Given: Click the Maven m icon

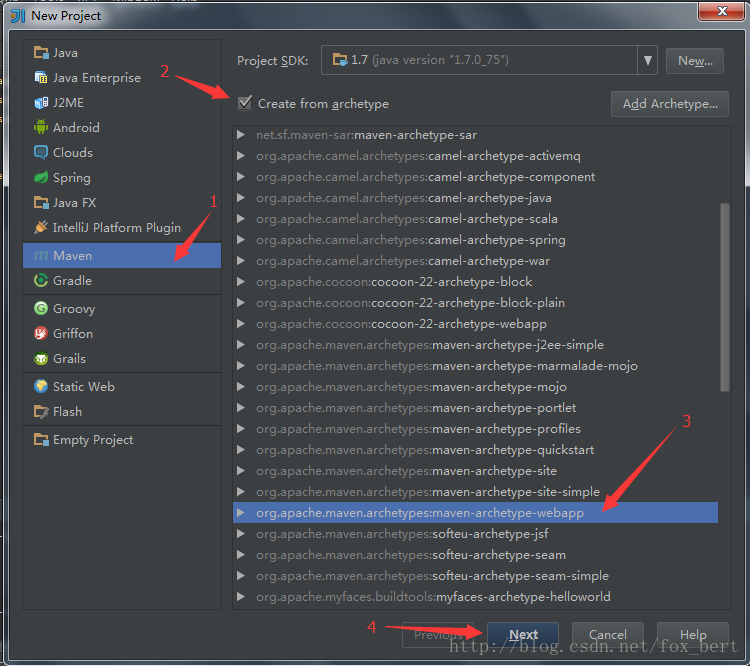Looking at the screenshot, I should click(x=41, y=255).
